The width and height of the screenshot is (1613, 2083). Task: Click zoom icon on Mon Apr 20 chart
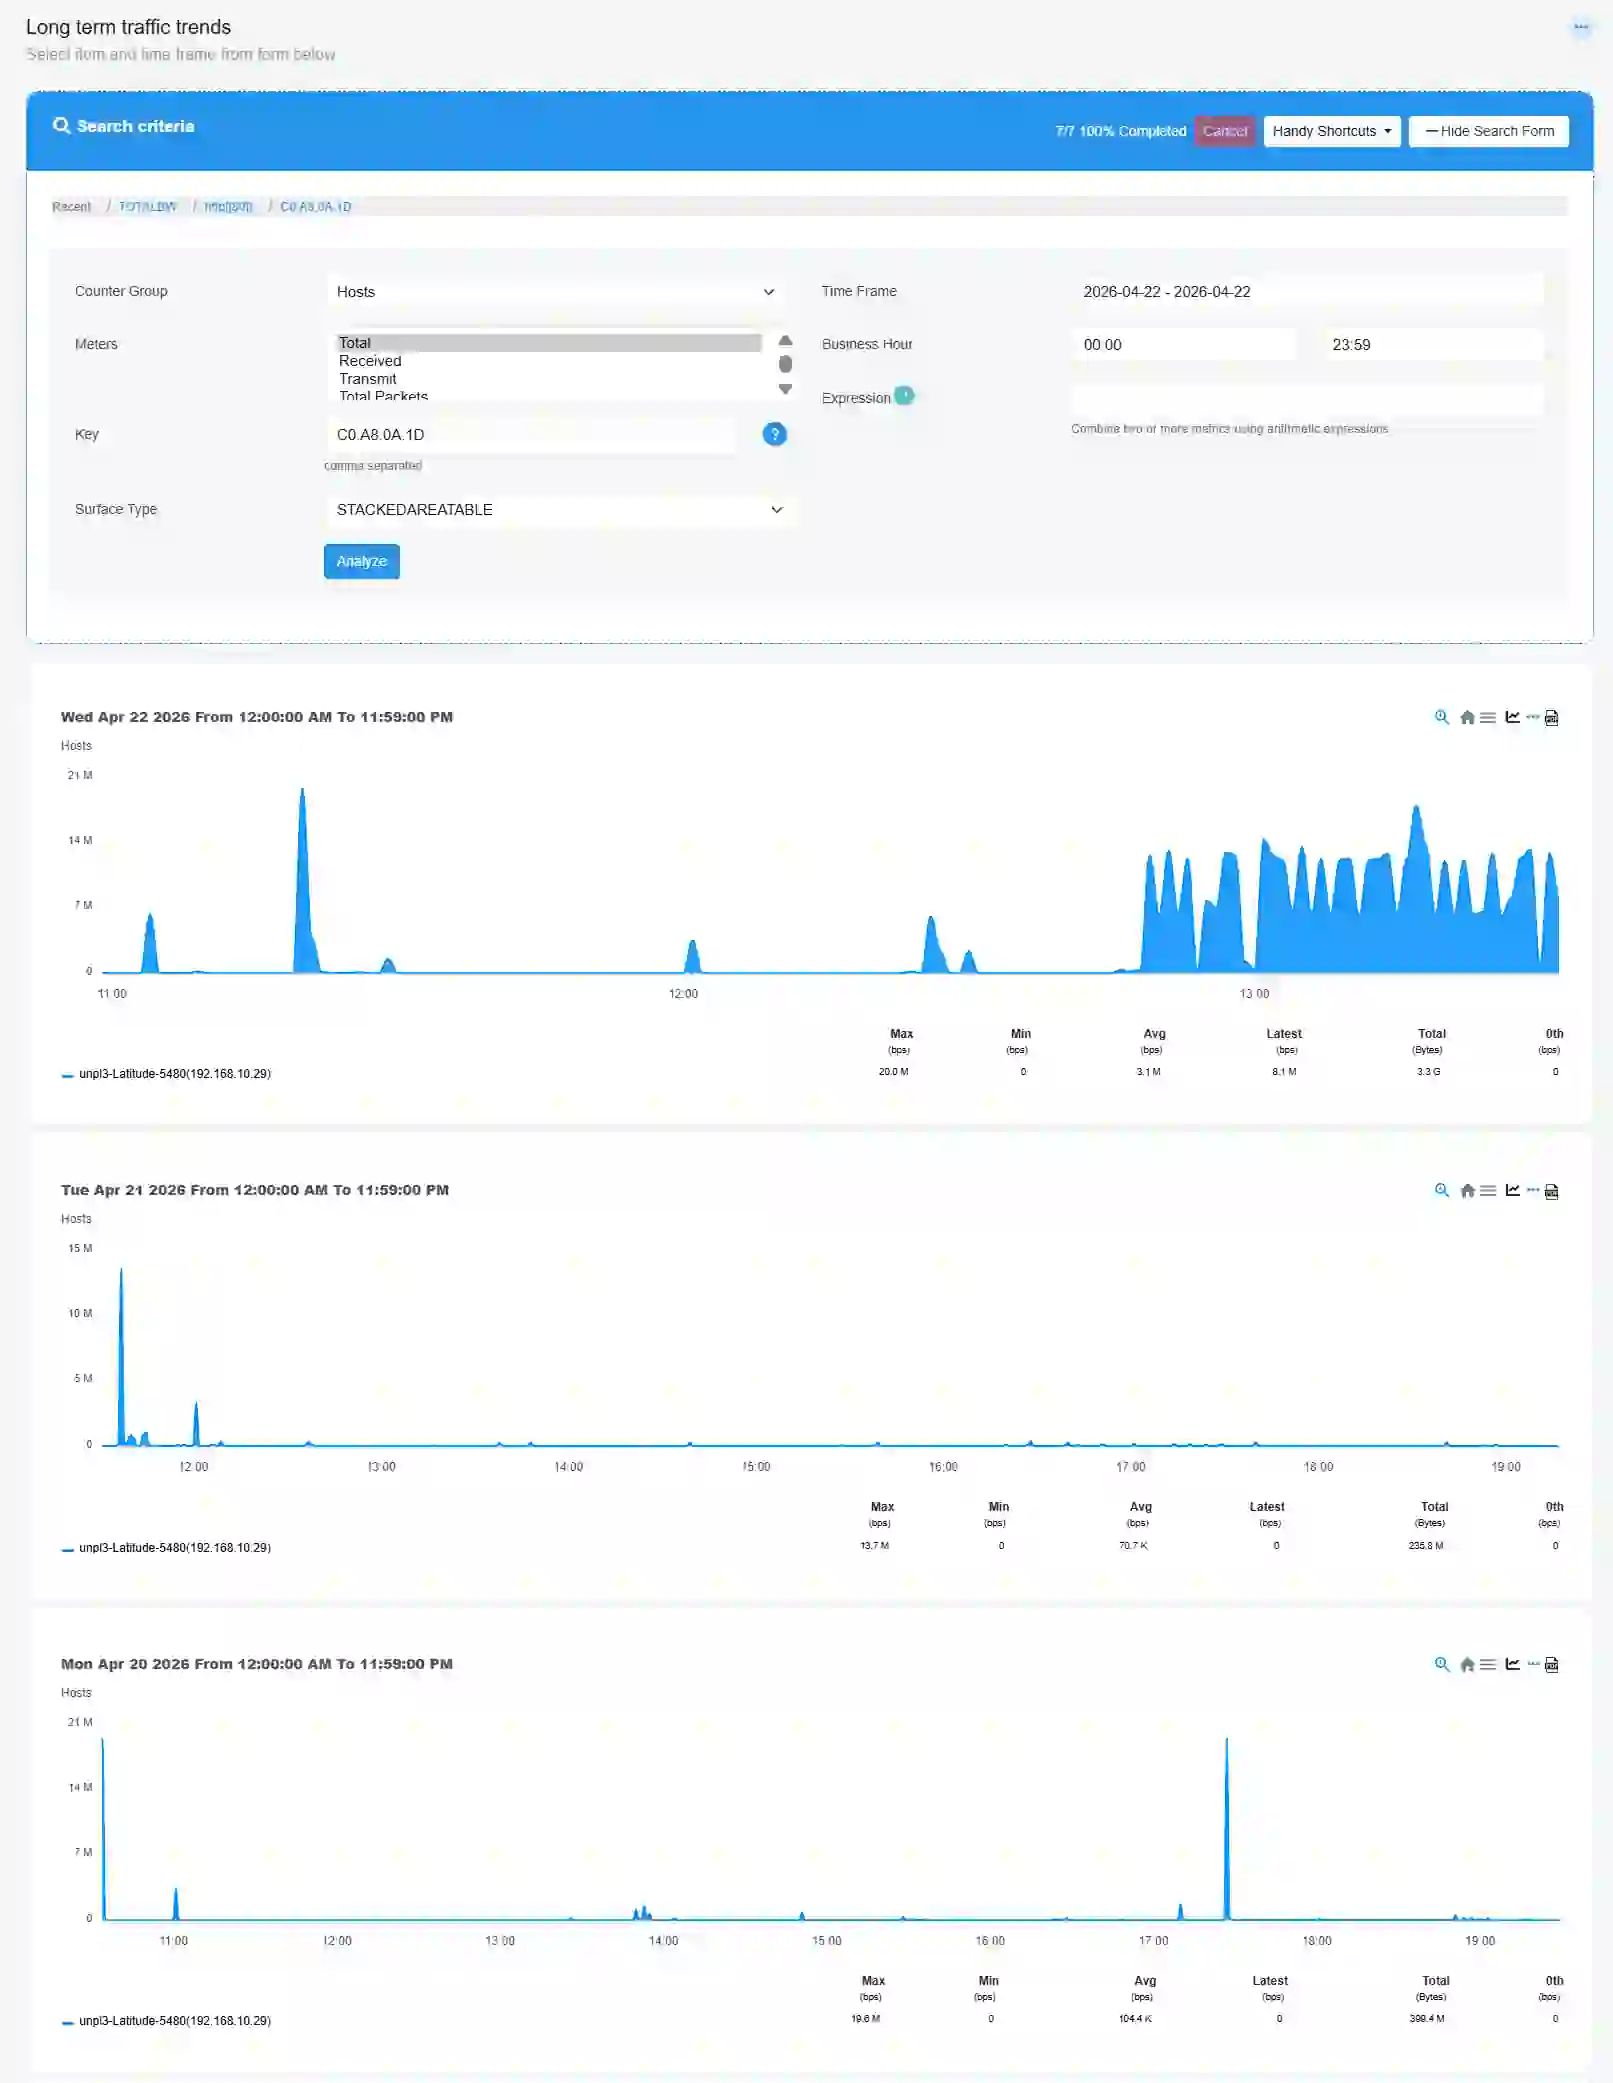[x=1441, y=1664]
